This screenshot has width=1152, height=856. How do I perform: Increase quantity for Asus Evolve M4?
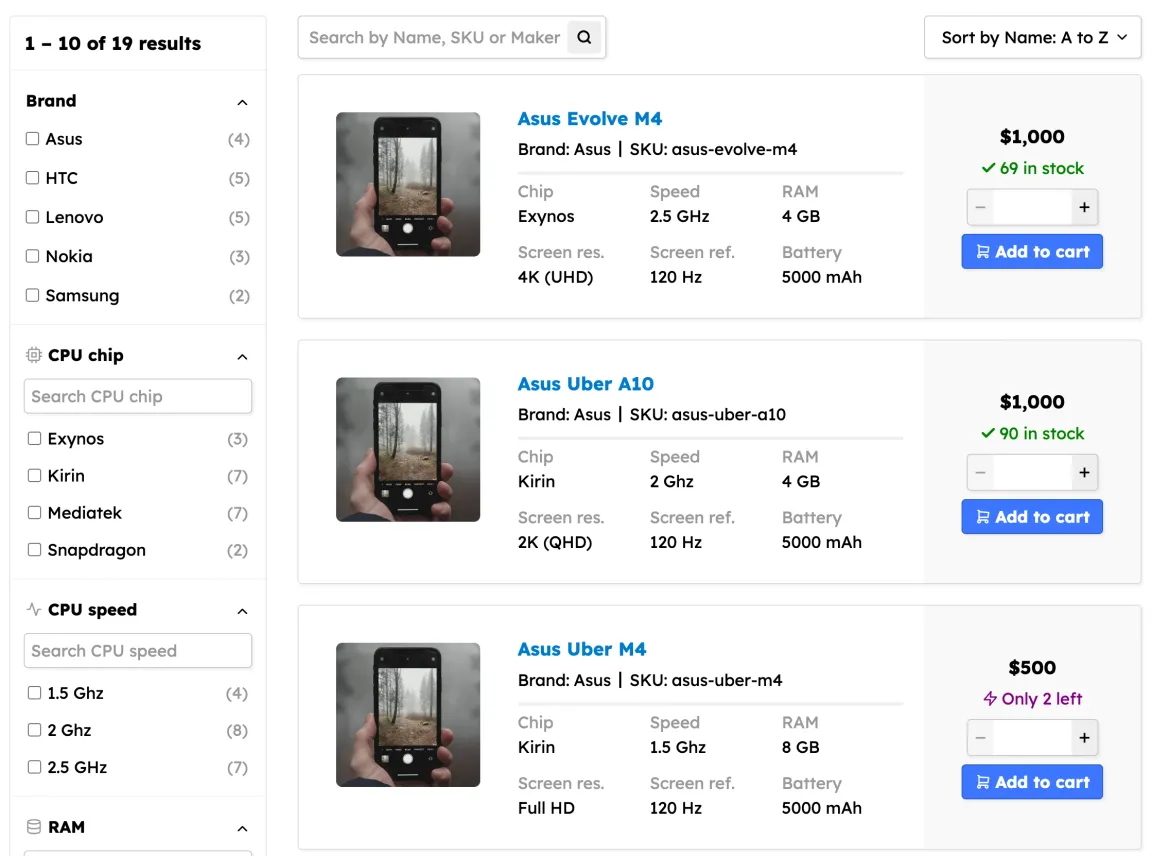click(x=1084, y=208)
